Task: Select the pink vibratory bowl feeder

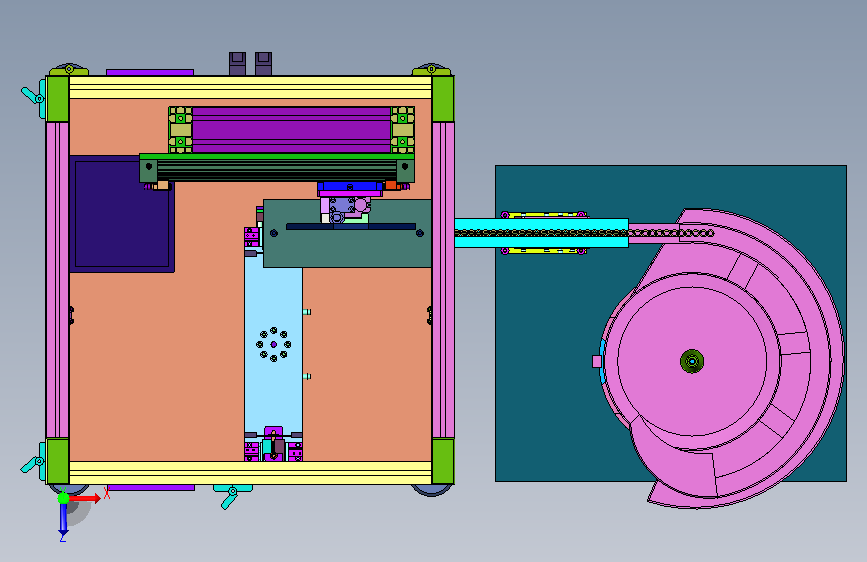Action: (724, 358)
